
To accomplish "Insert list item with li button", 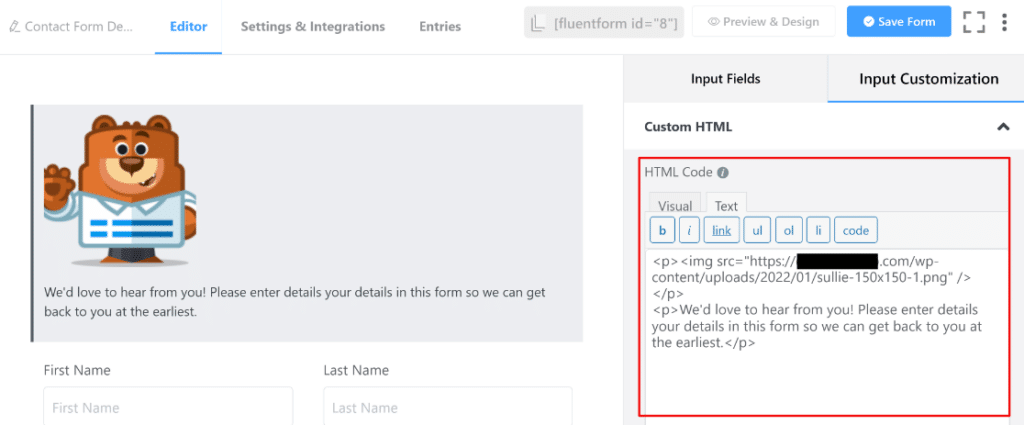I will click(x=817, y=231).
